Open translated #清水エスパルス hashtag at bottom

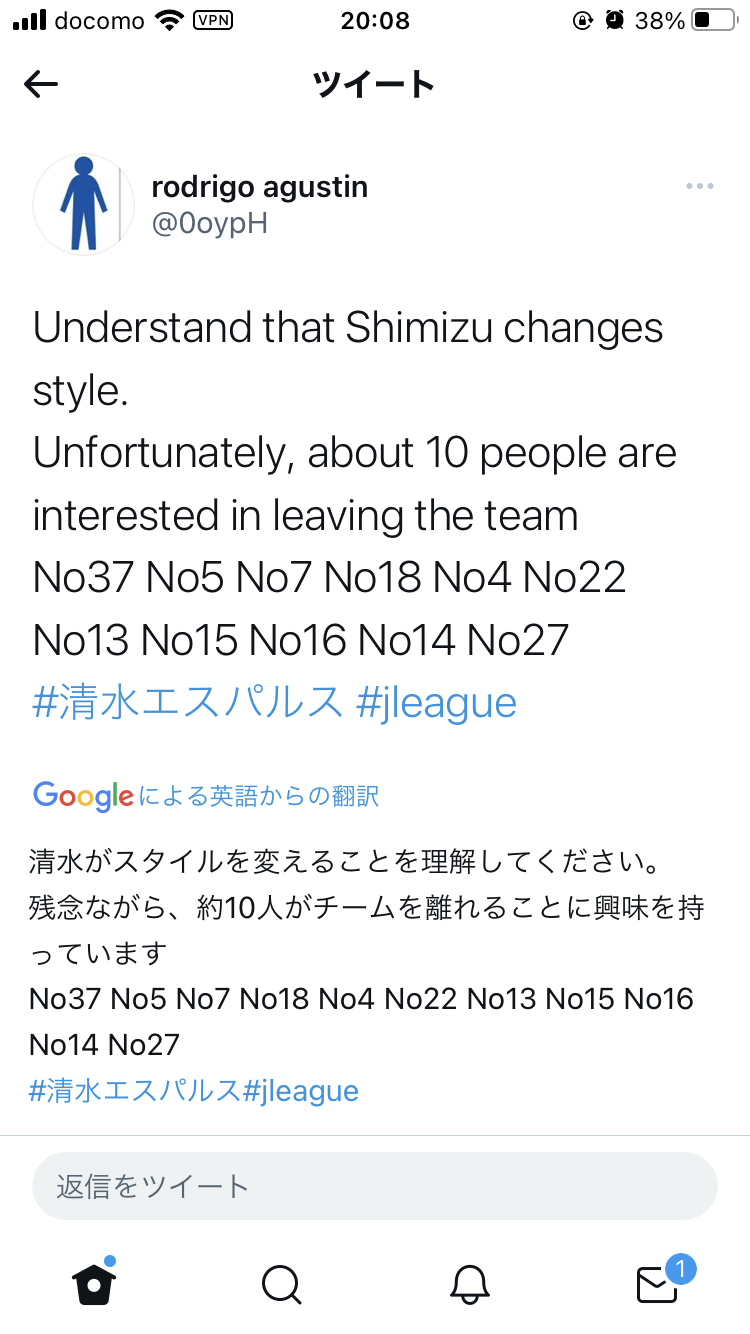(x=135, y=1090)
